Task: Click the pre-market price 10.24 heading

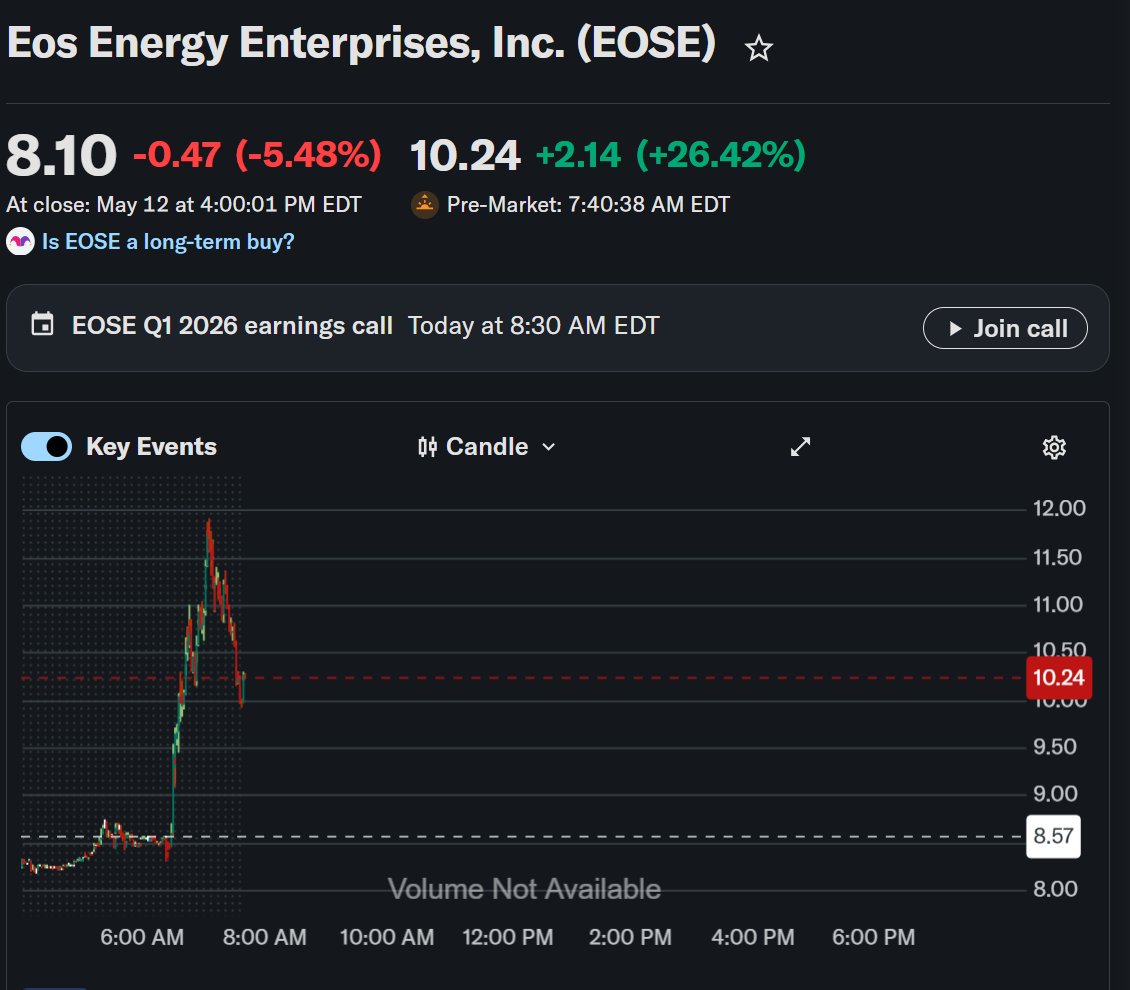Action: 465,155
